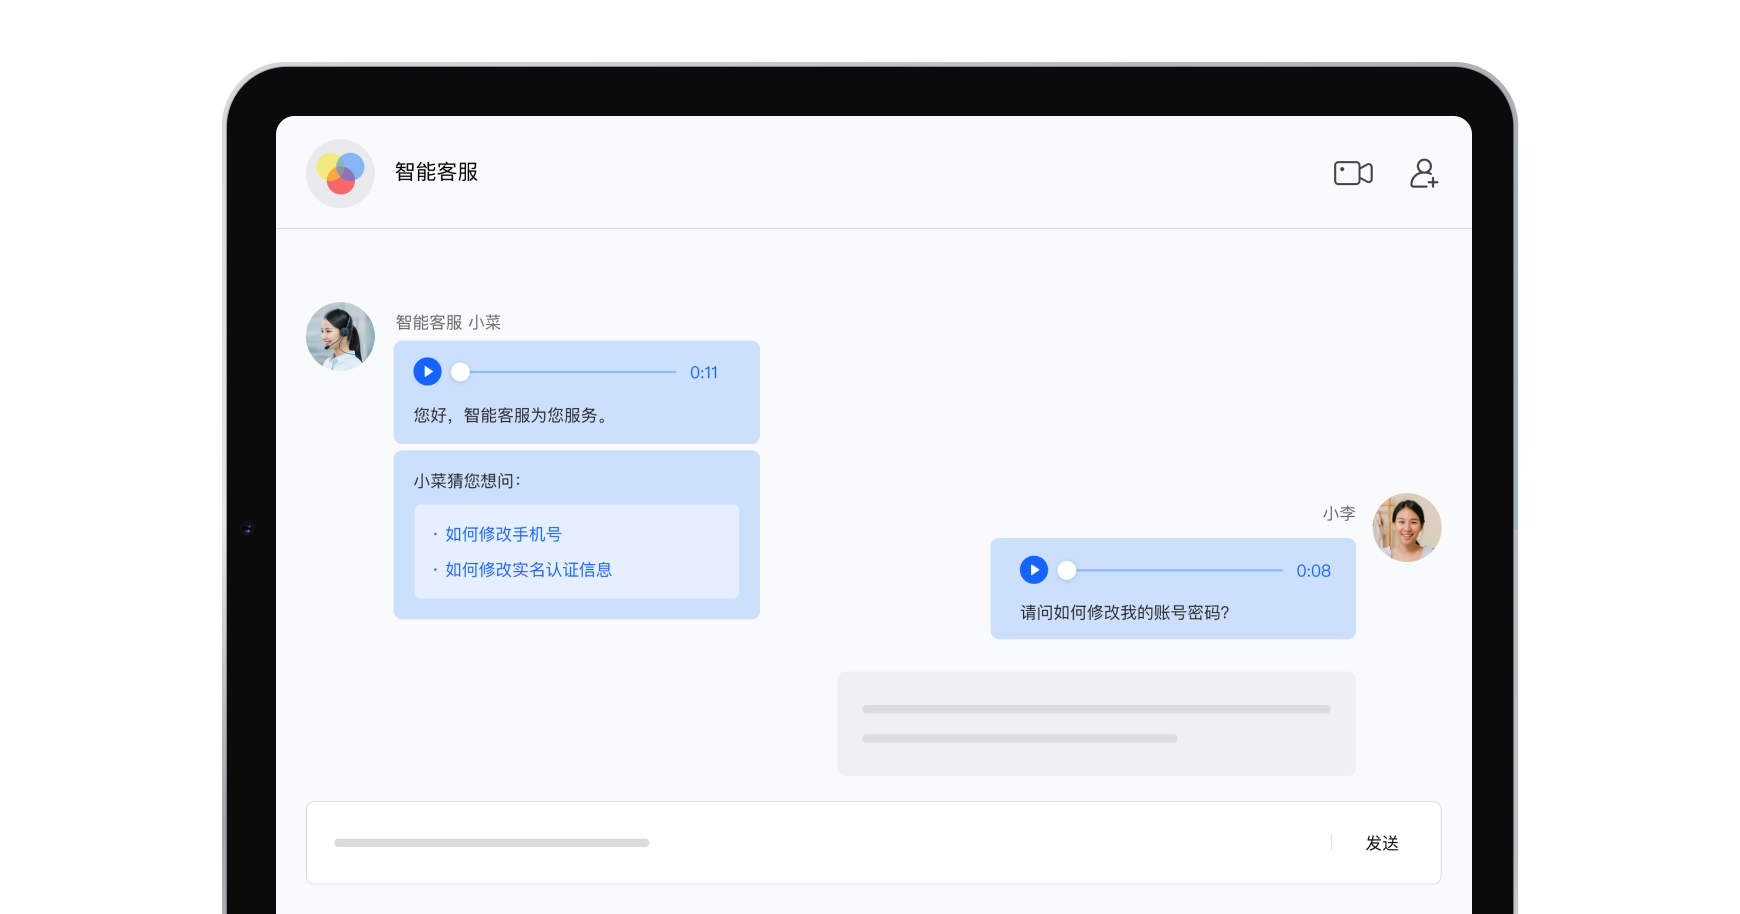Click the 0:11 duration label
The width and height of the screenshot is (1740, 914).
pyautogui.click(x=704, y=372)
